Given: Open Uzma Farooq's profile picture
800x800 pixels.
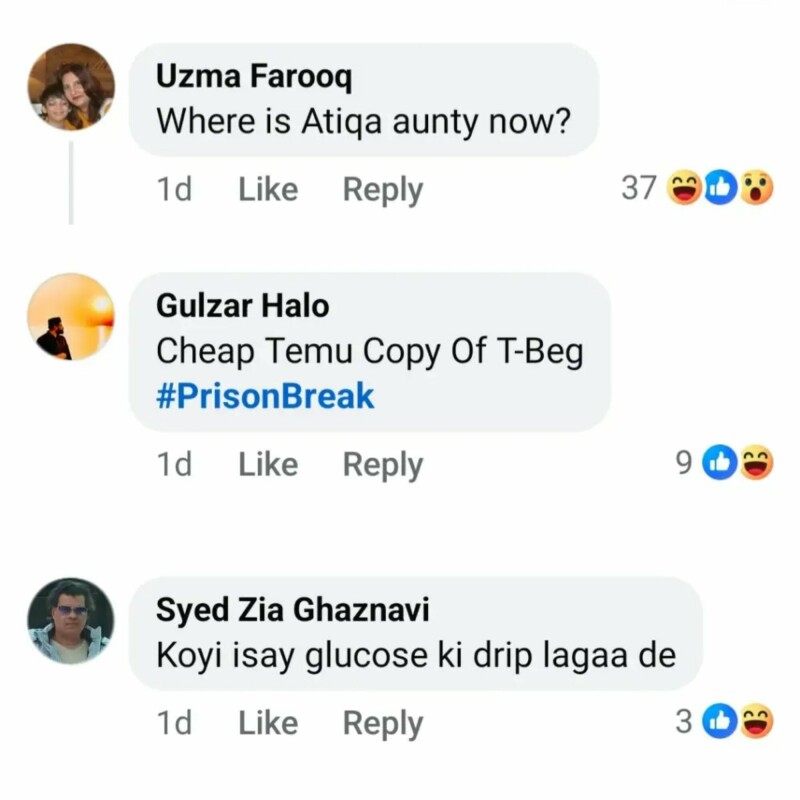Looking at the screenshot, I should pos(70,87).
